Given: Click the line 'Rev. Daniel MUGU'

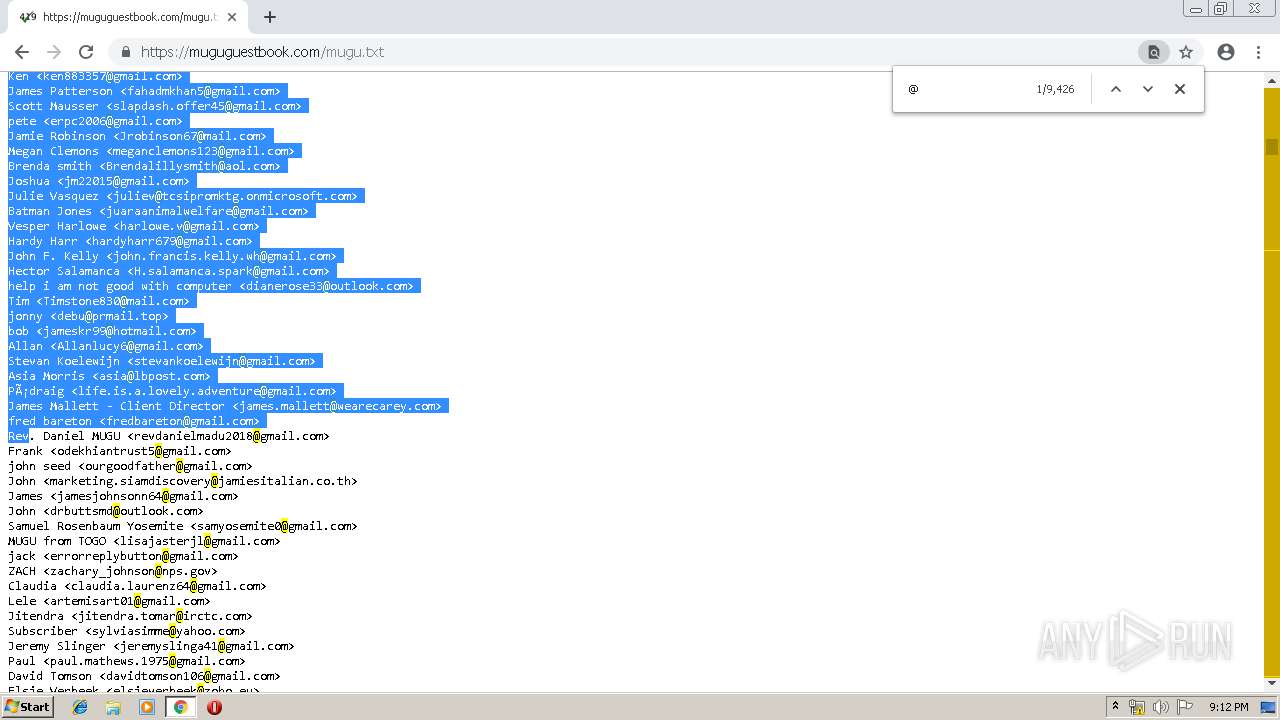Looking at the screenshot, I should (169, 436).
